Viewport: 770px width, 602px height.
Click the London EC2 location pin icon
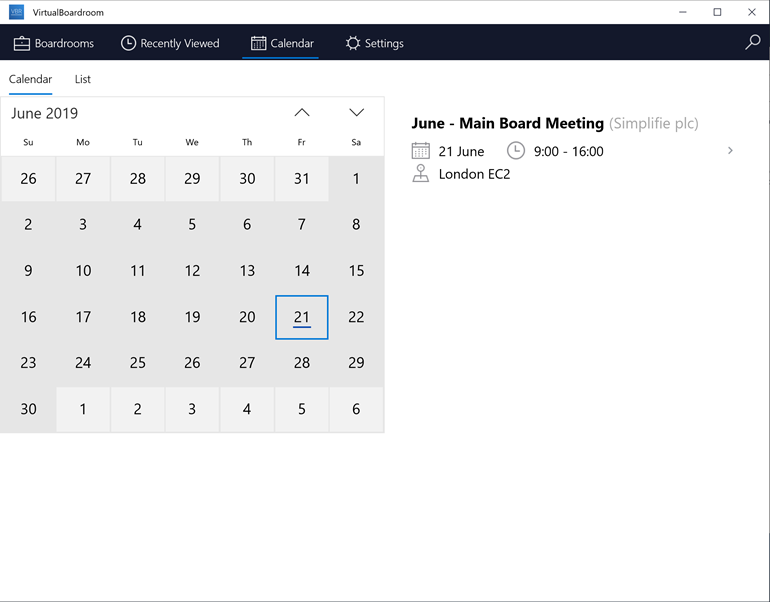point(420,174)
